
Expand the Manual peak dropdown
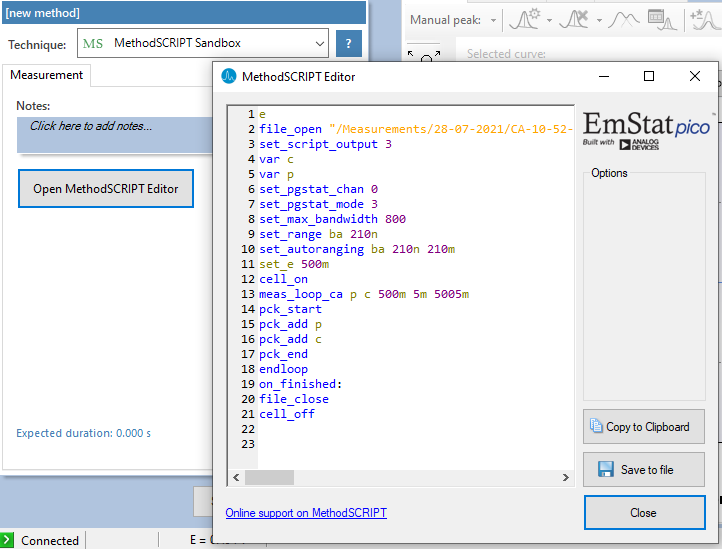point(493,20)
